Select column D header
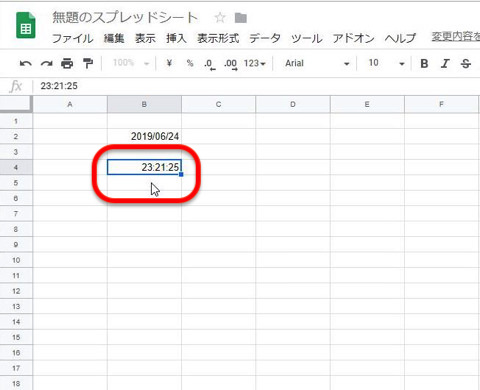 293,104
